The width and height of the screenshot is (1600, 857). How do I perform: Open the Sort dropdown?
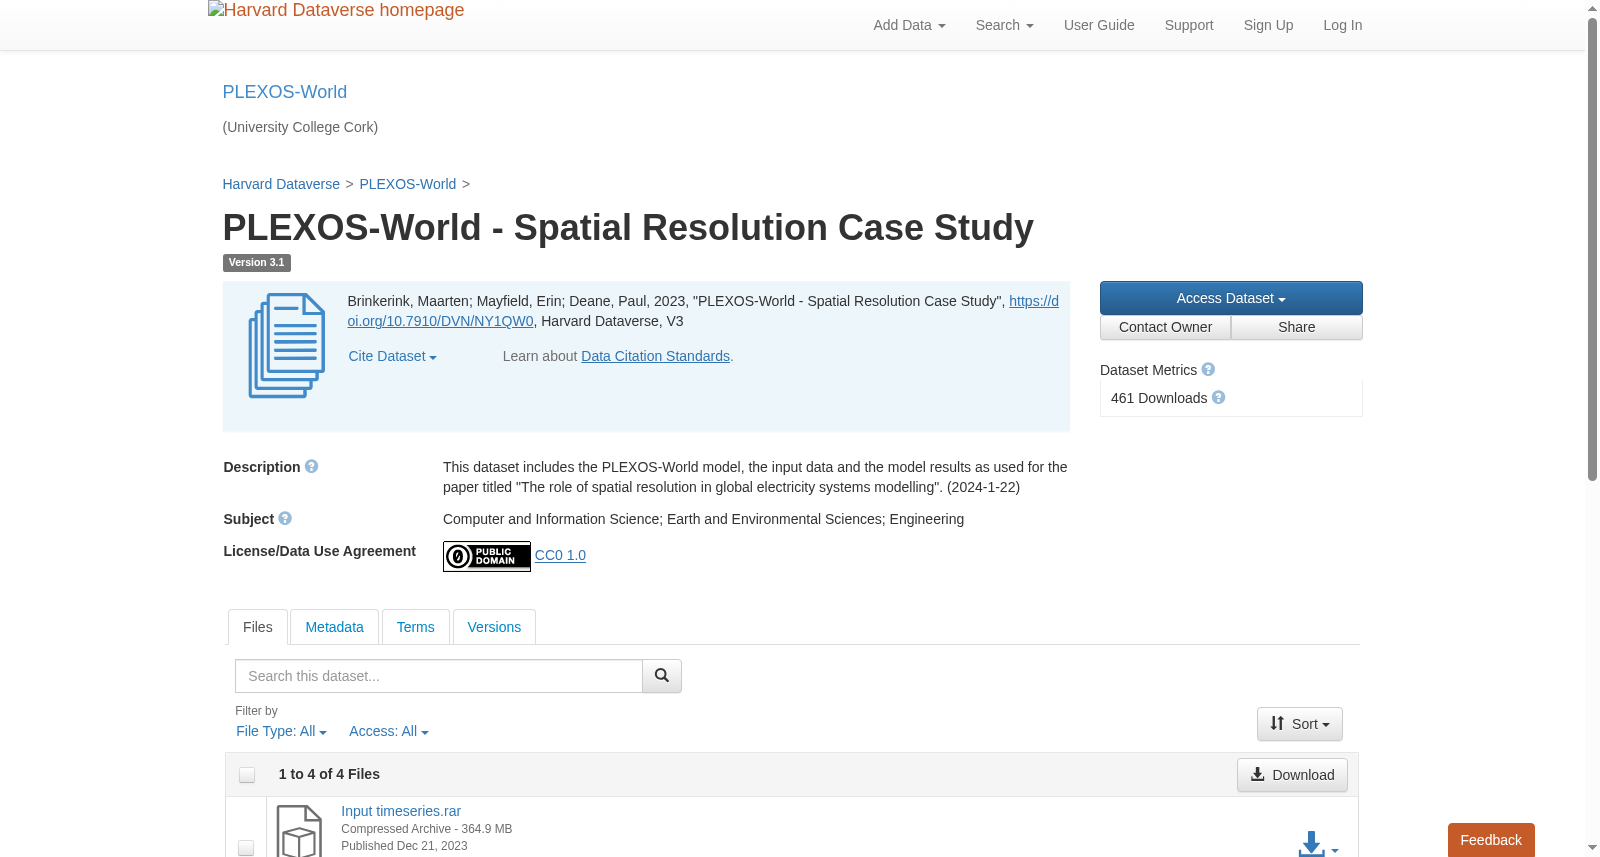[x=1300, y=724]
